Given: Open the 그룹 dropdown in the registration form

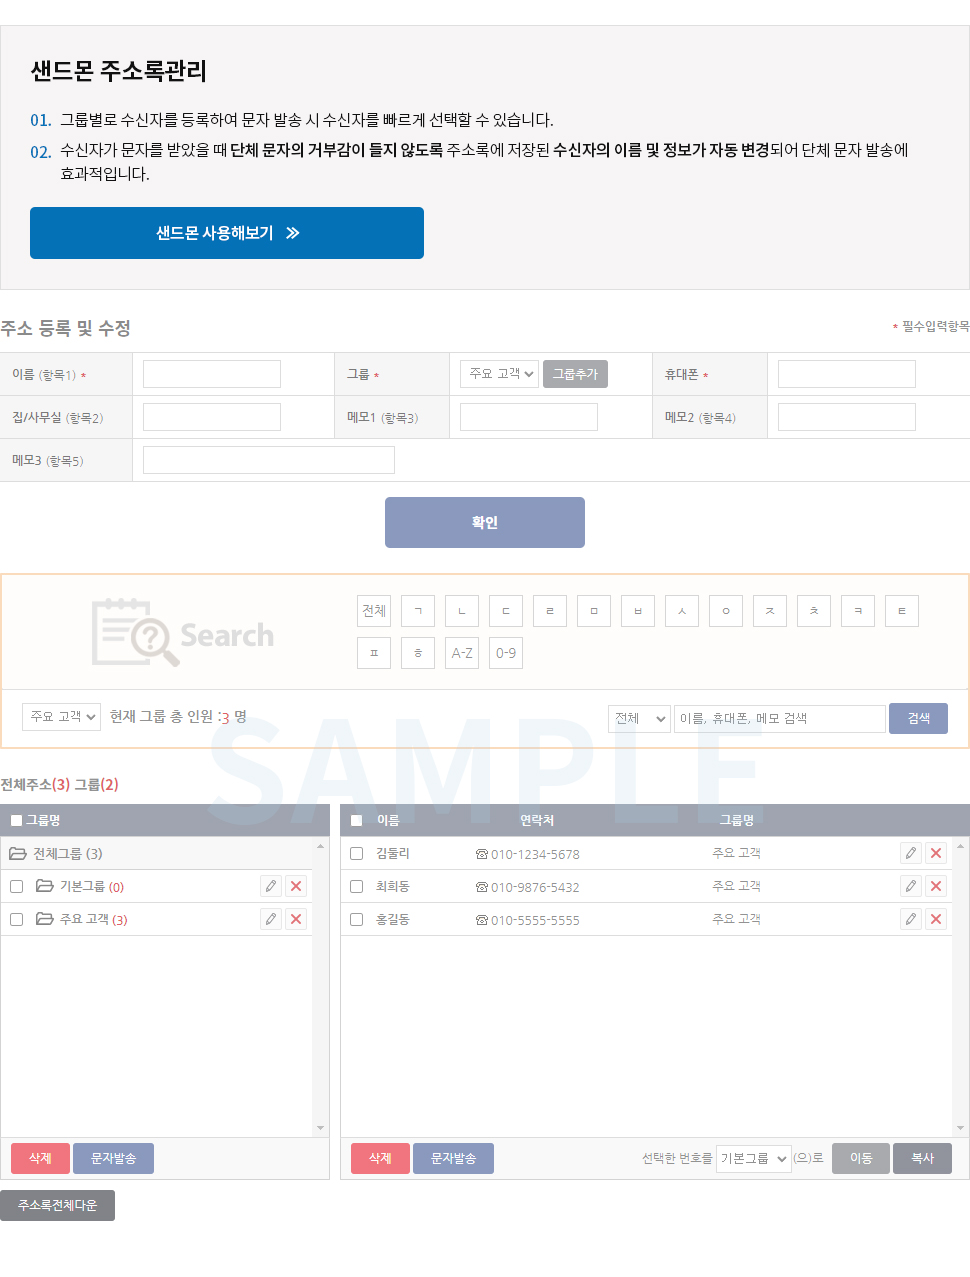Looking at the screenshot, I should (x=500, y=373).
